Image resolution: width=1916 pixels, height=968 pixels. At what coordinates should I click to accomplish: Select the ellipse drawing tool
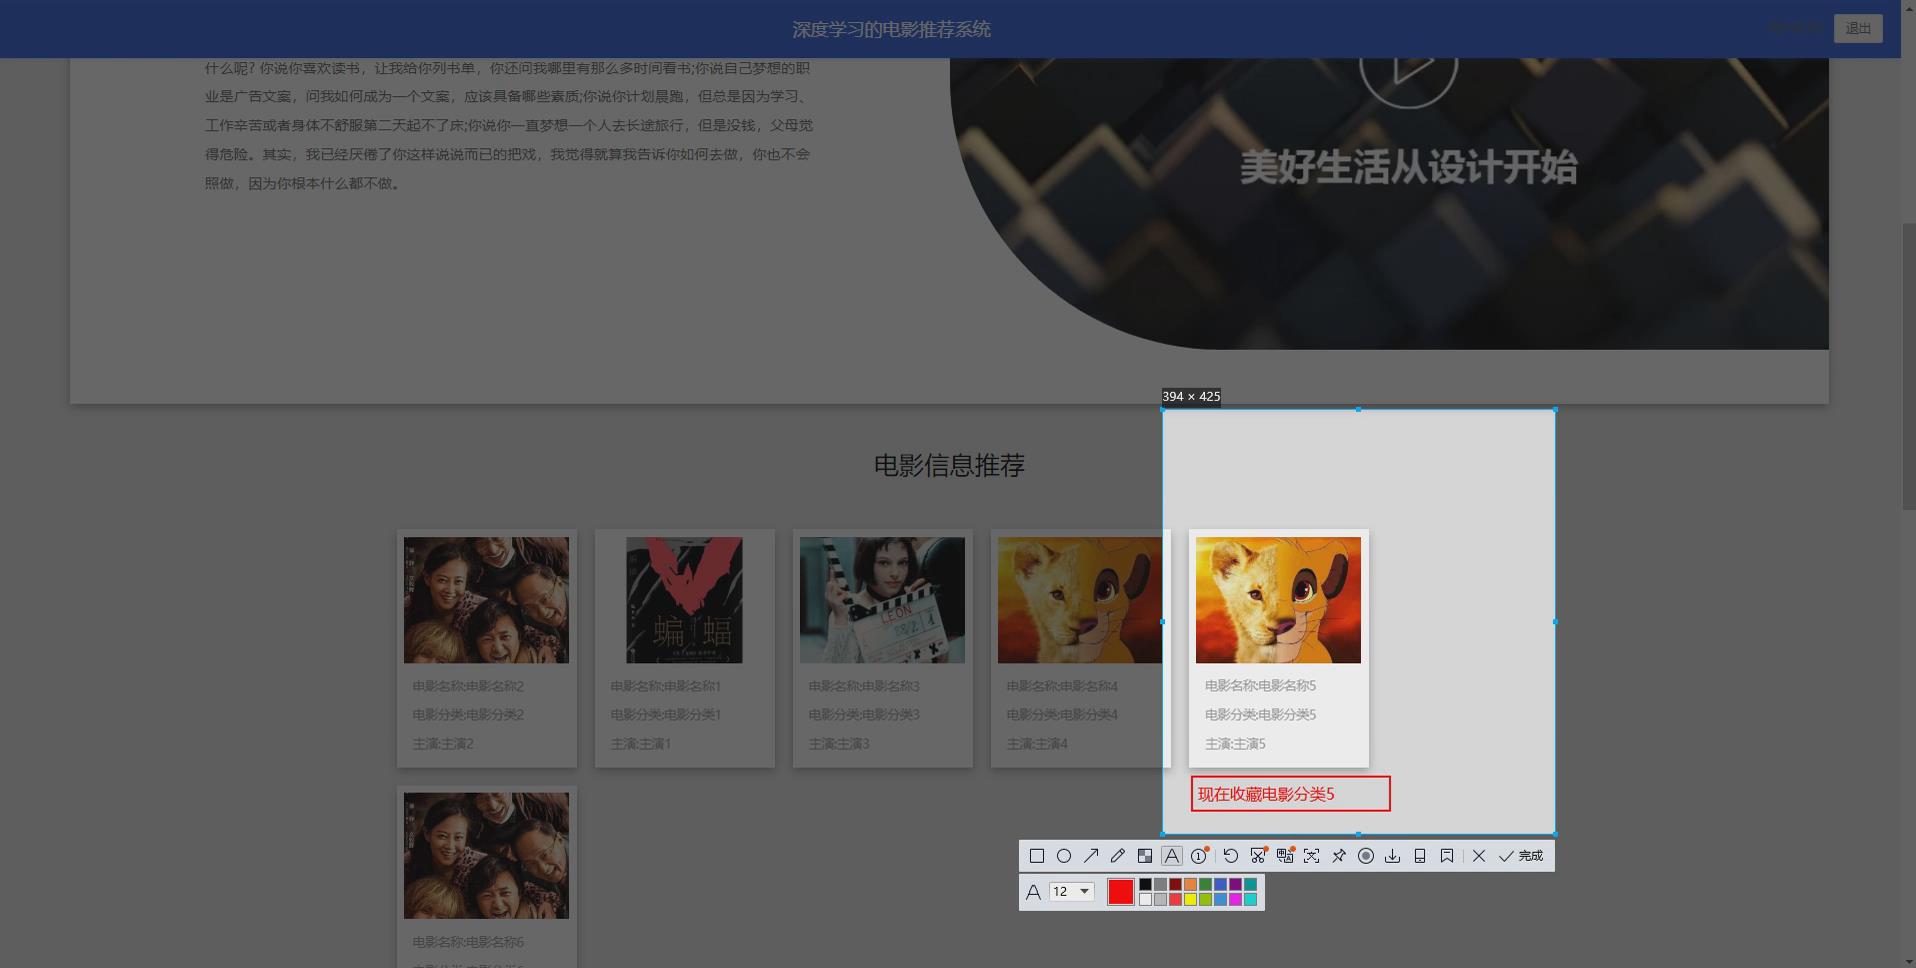click(x=1064, y=856)
